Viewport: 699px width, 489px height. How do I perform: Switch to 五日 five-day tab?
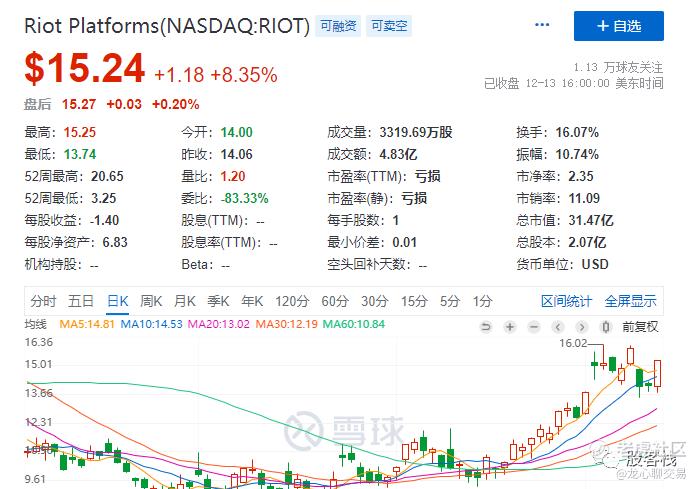tap(81, 301)
